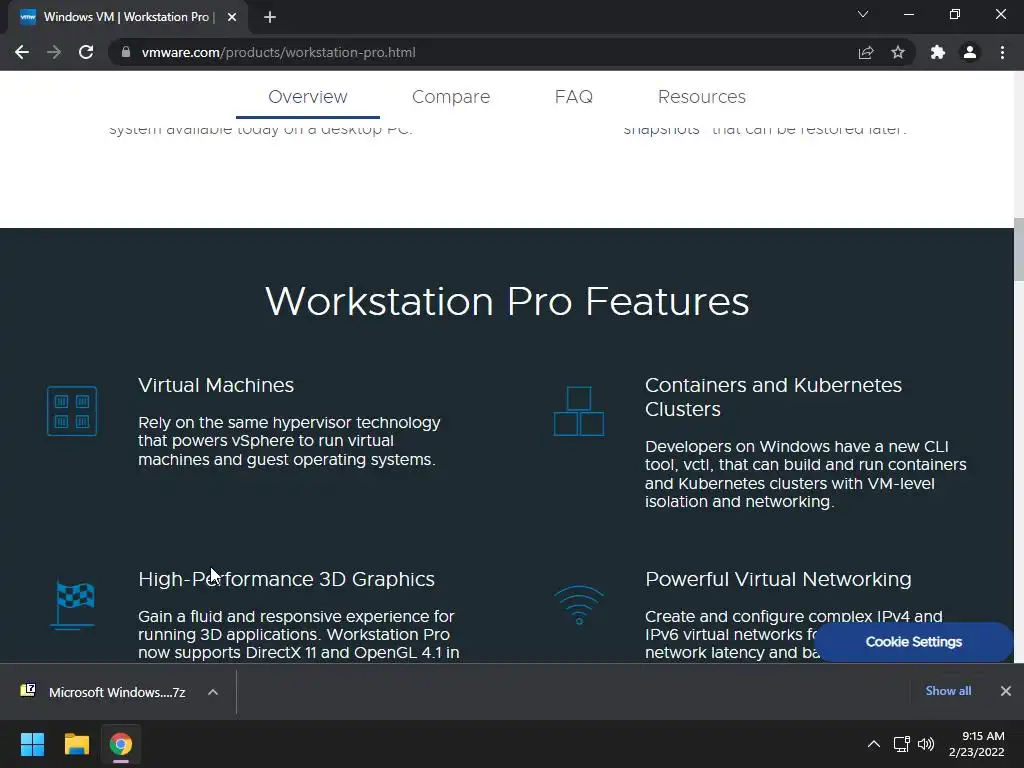The height and width of the screenshot is (768, 1024).
Task: Open the Windows Start menu
Action: (32, 744)
